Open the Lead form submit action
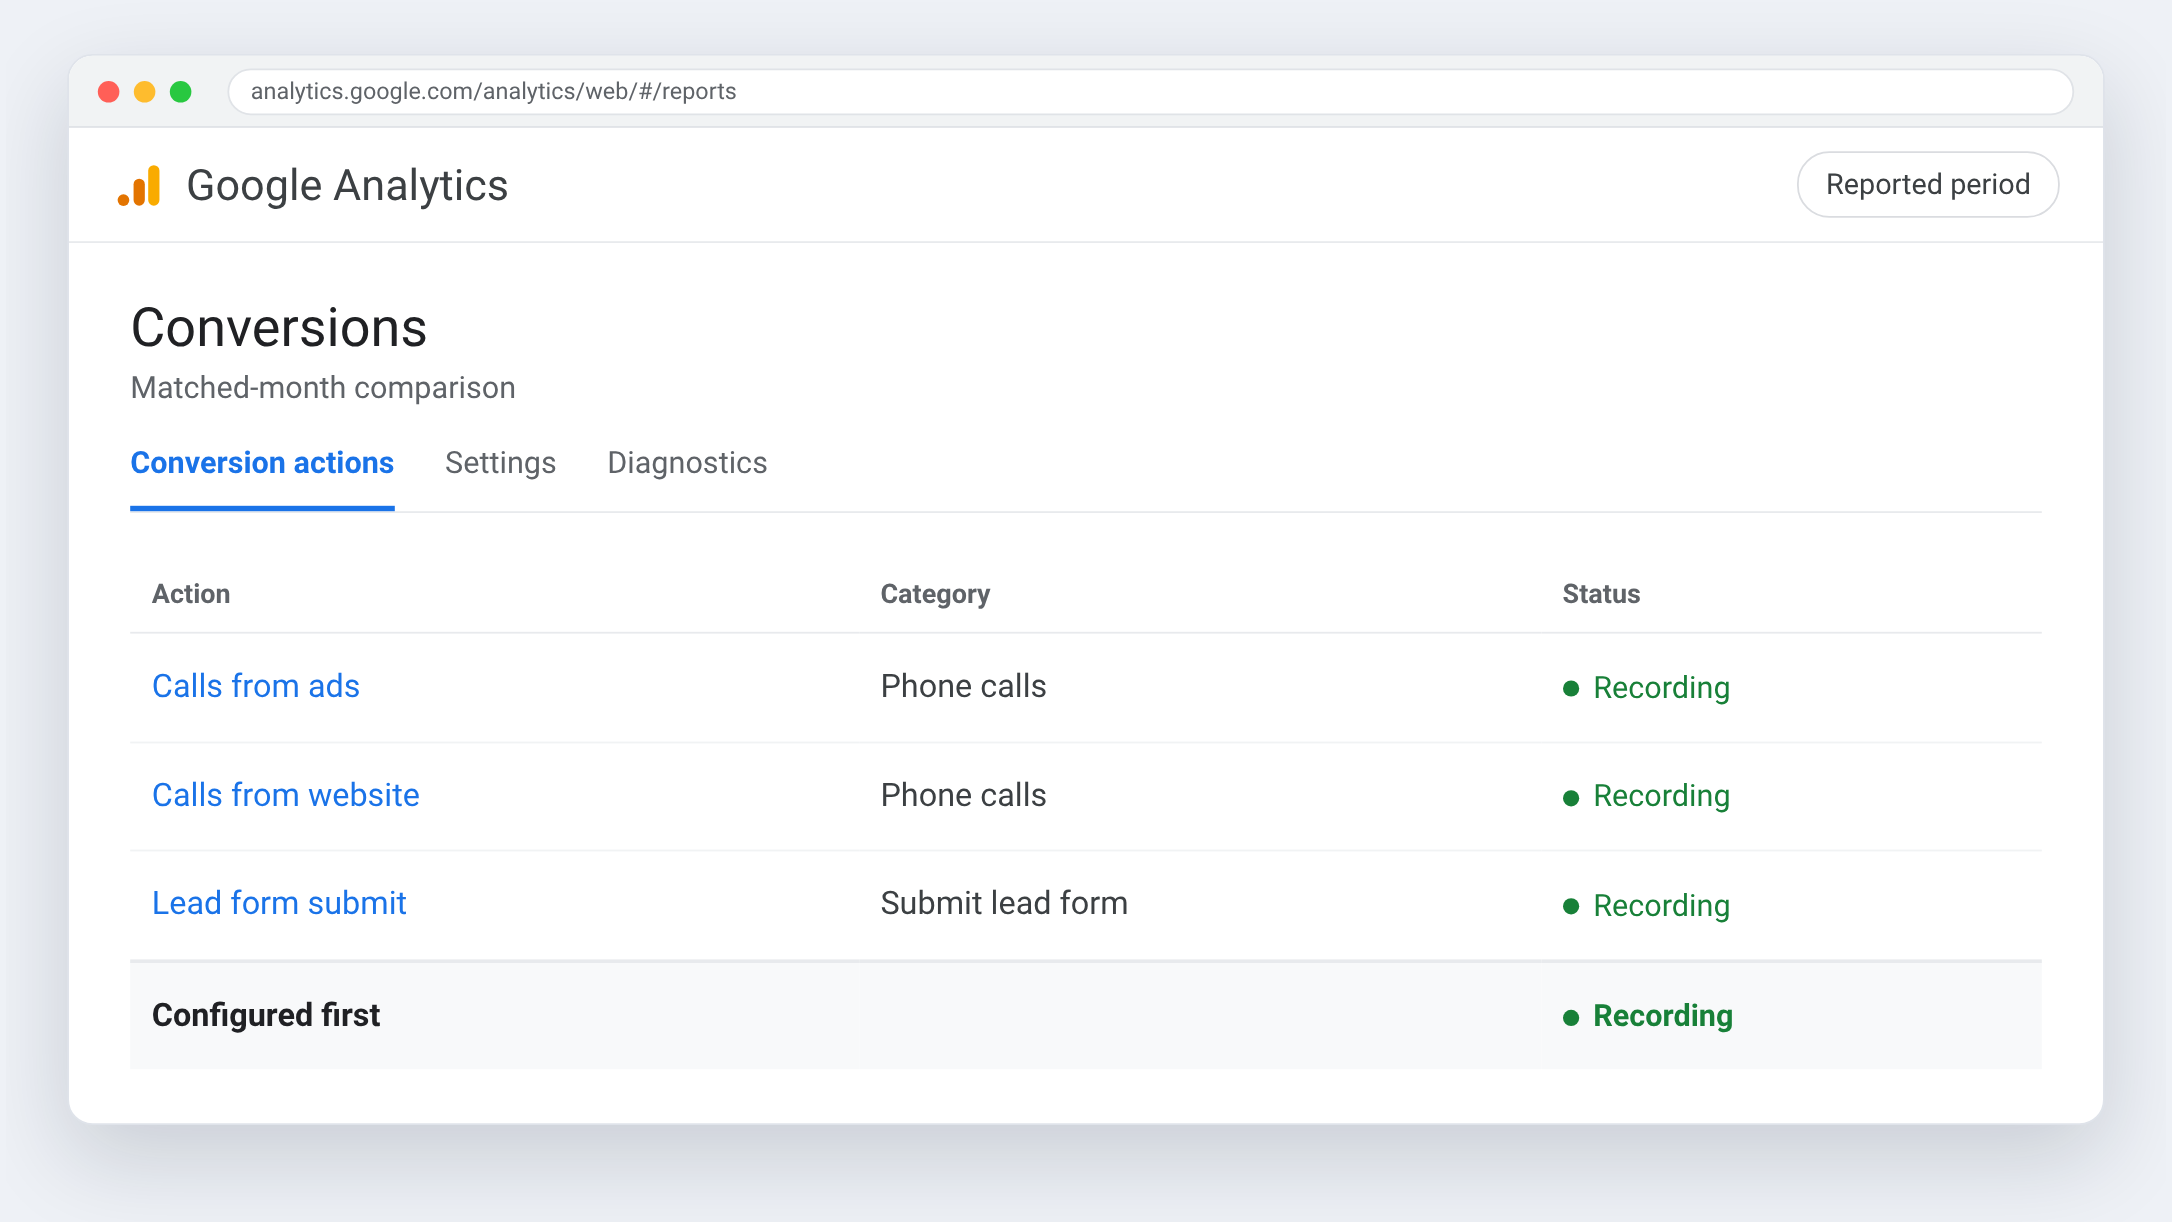 (279, 903)
